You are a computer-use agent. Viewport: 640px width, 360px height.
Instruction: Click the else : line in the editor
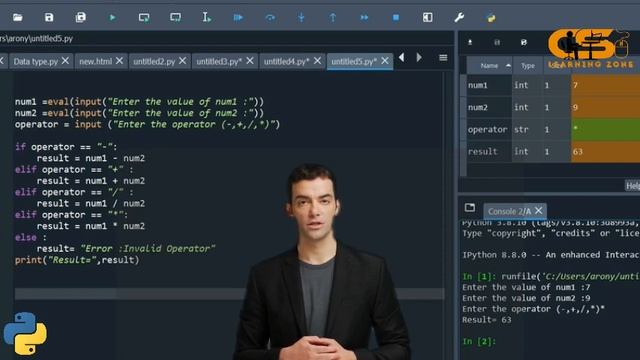pos(31,238)
